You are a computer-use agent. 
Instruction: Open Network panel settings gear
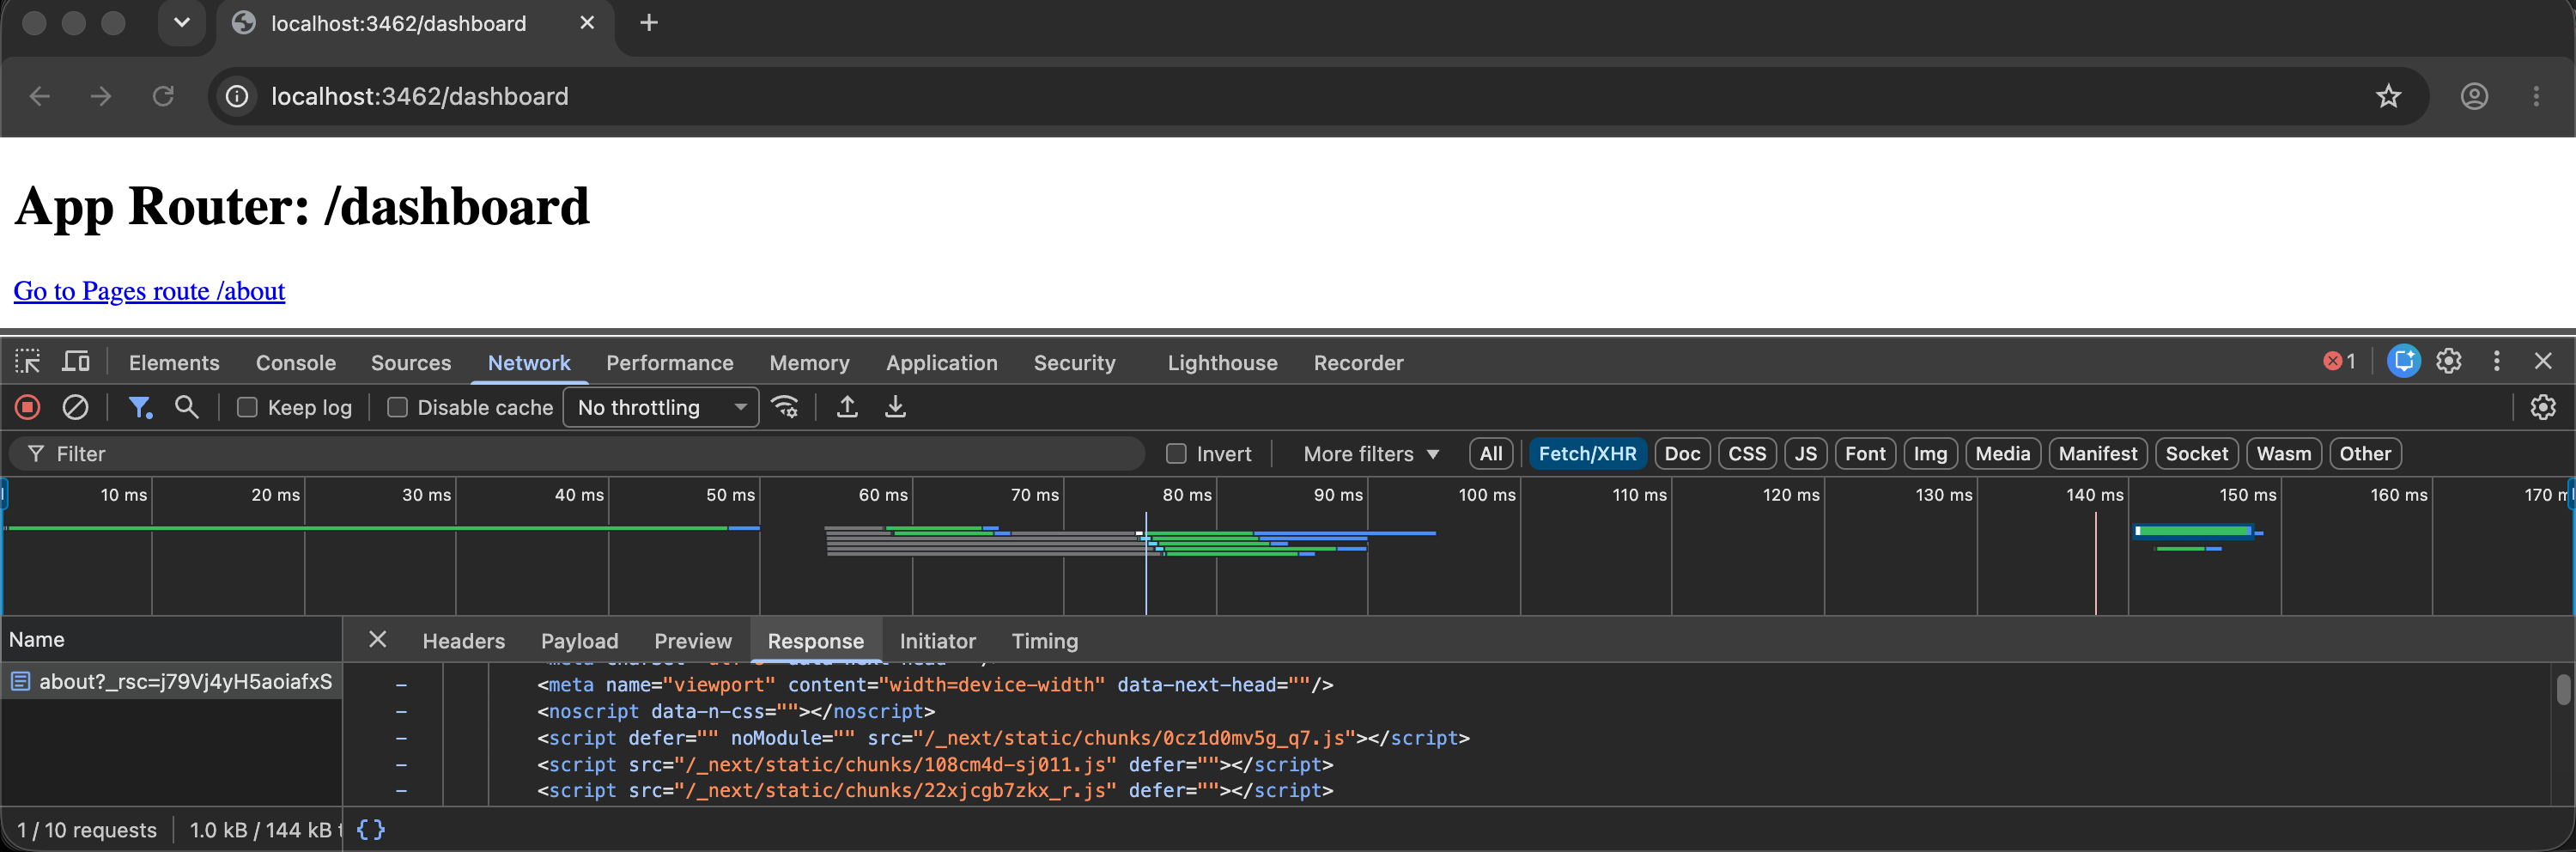(2543, 407)
